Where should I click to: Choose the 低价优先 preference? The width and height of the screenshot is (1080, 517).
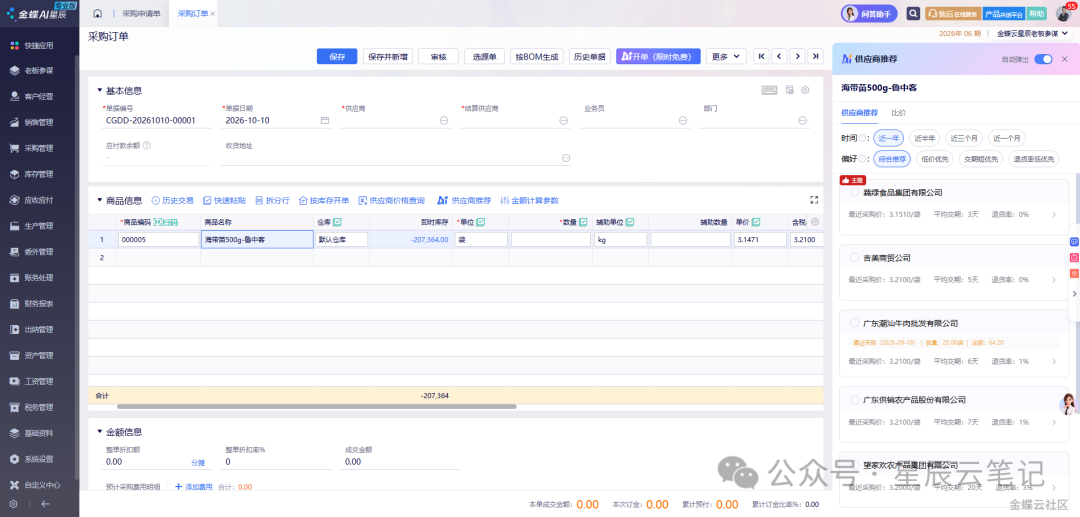coord(935,159)
